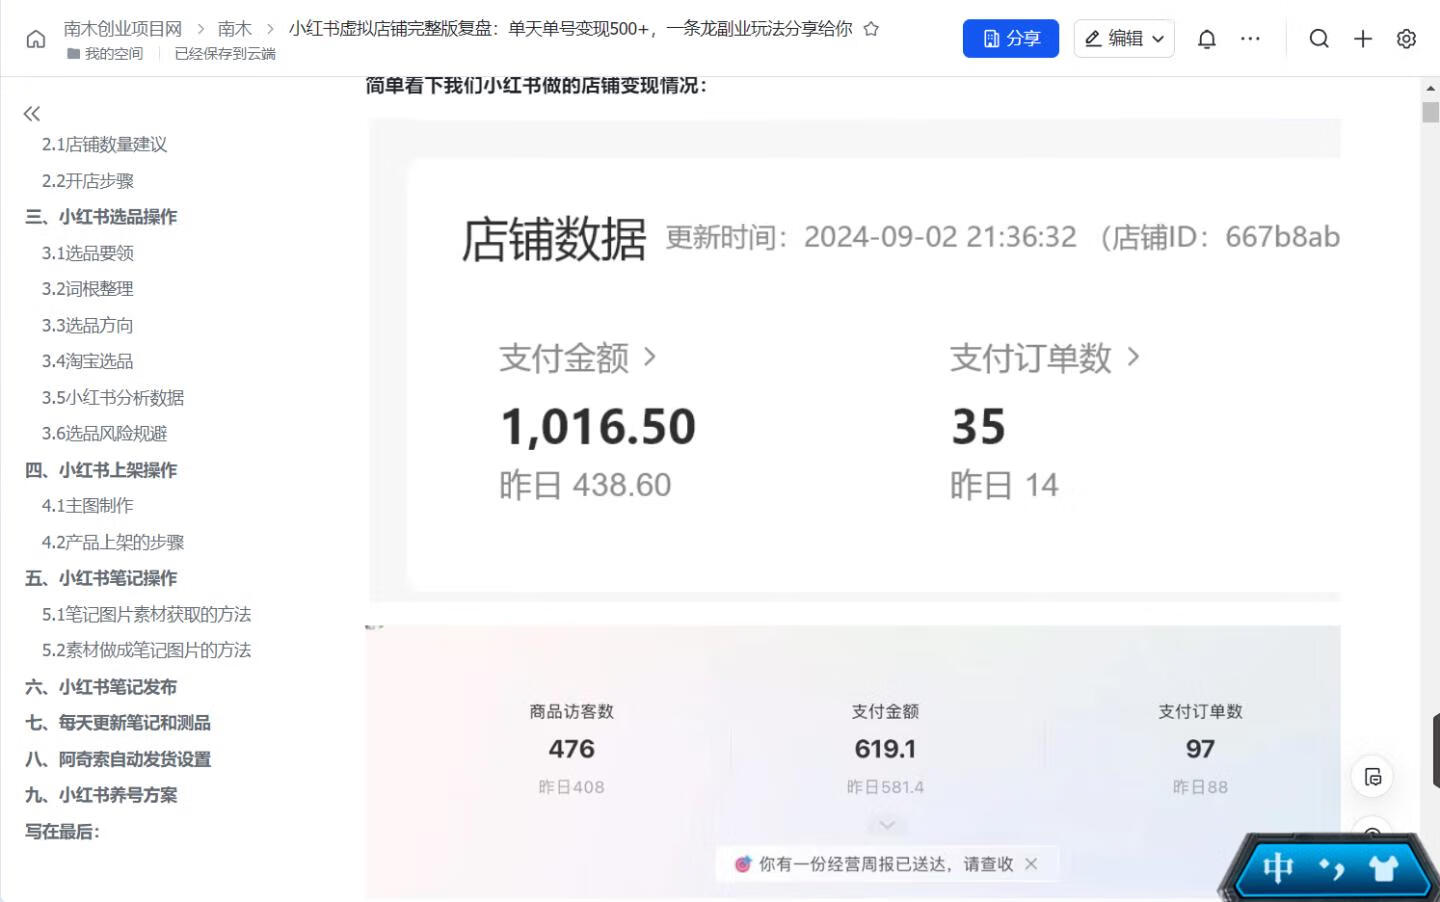Screen dimensions: 1440x902
Task: Open the search icon in the top bar
Action: click(1319, 38)
